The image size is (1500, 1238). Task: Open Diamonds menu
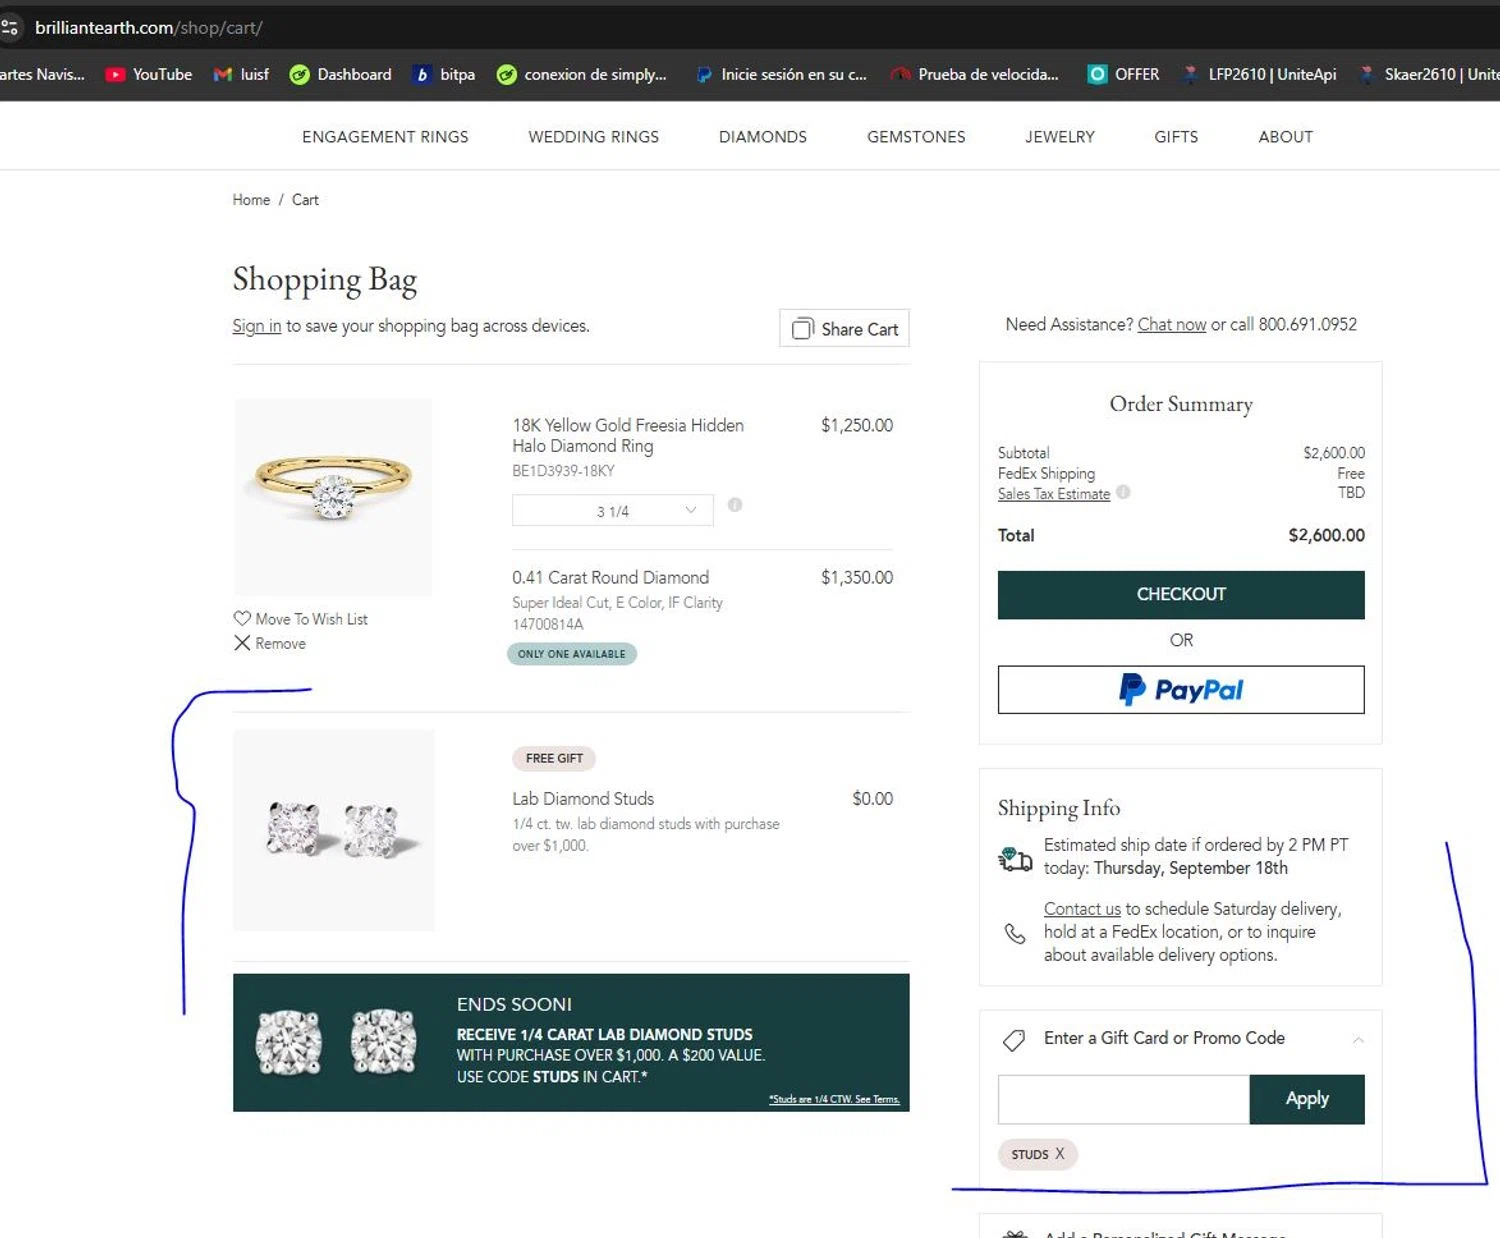pos(762,137)
